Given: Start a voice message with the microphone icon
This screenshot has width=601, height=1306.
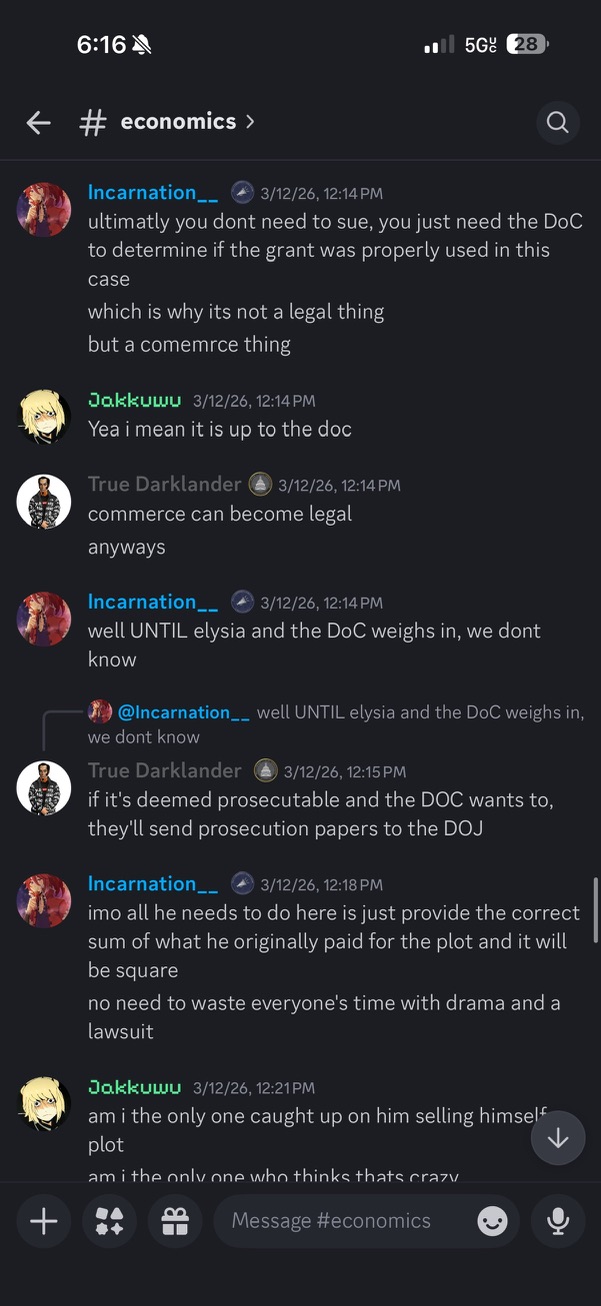Looking at the screenshot, I should (x=557, y=1221).
